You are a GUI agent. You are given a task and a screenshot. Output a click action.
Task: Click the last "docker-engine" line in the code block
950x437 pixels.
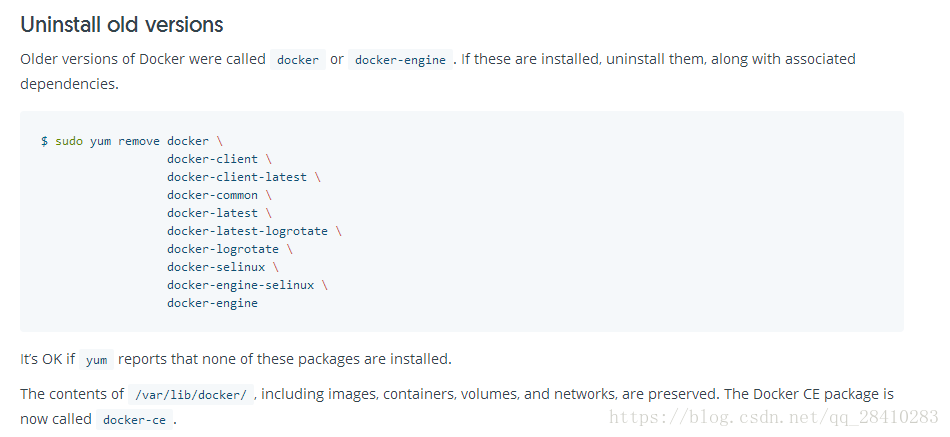pos(212,303)
